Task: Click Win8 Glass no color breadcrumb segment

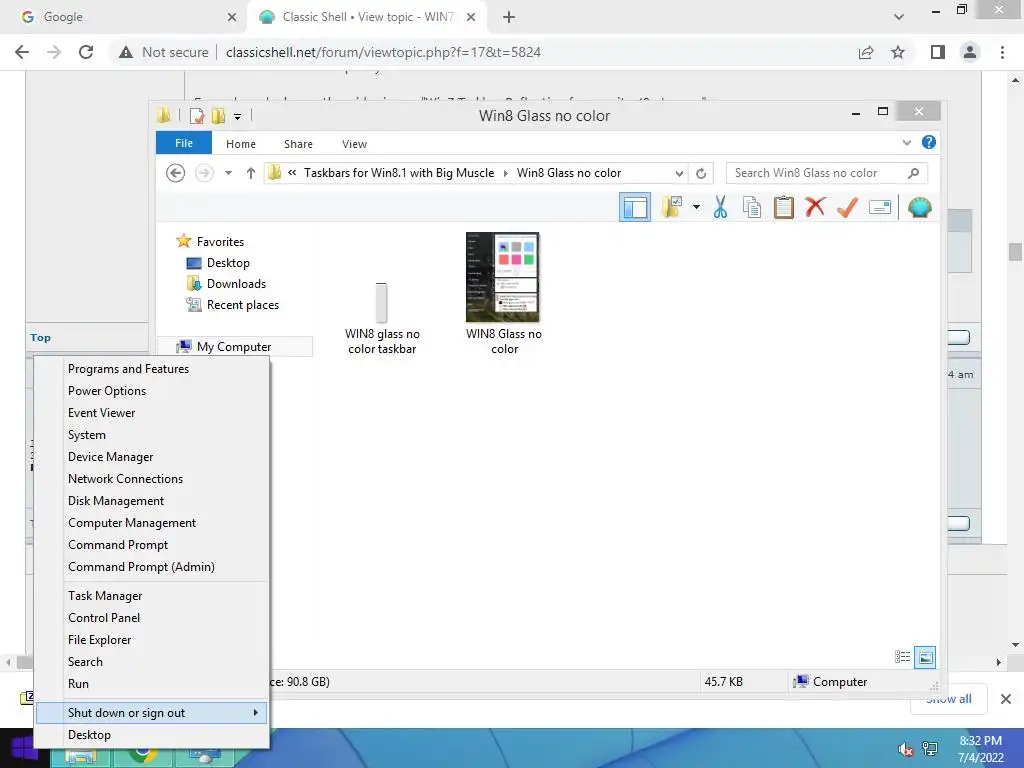Action: 569,173
